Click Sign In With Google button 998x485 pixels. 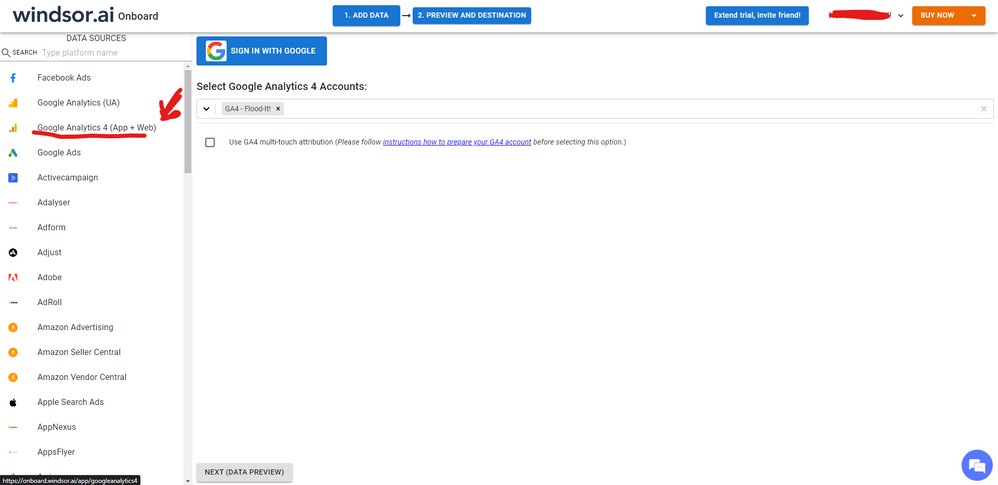[x=262, y=51]
